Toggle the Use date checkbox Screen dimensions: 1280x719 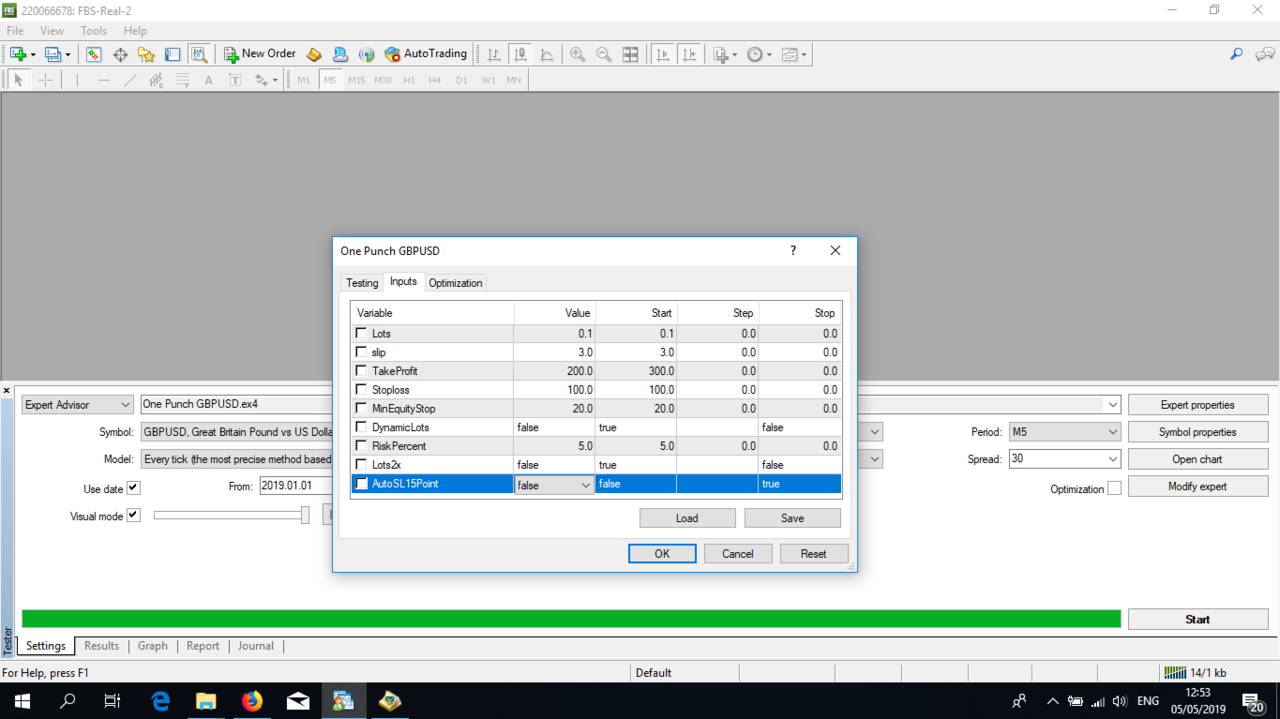133,488
